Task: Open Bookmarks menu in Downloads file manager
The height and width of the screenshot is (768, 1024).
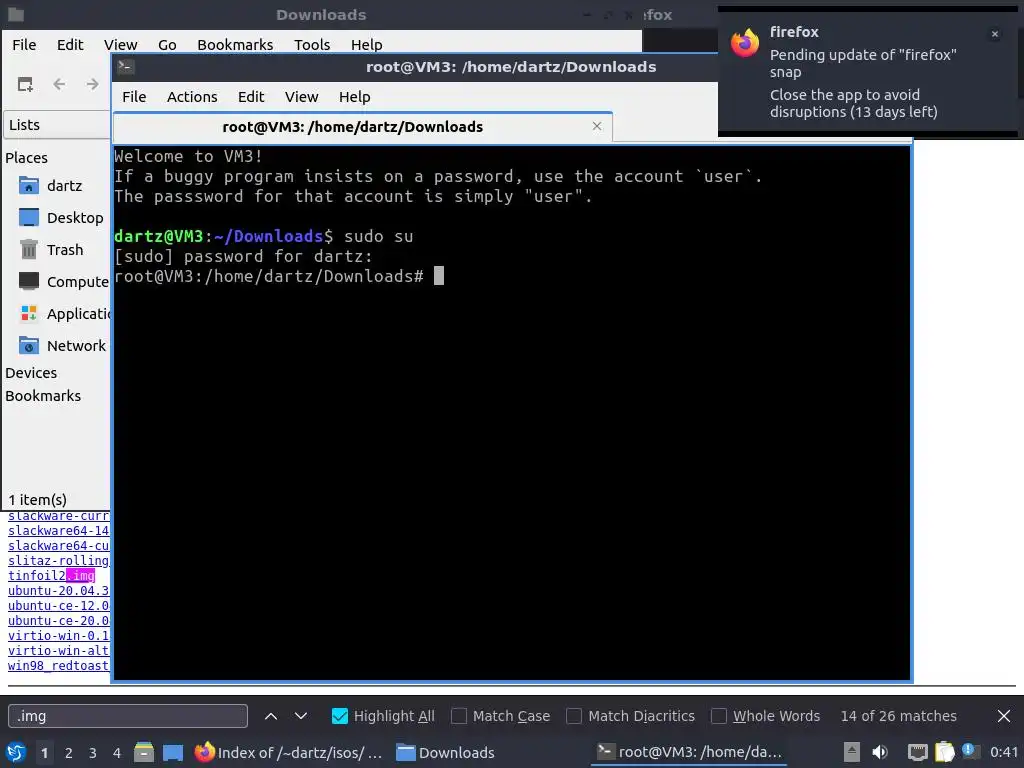Action: 235,44
